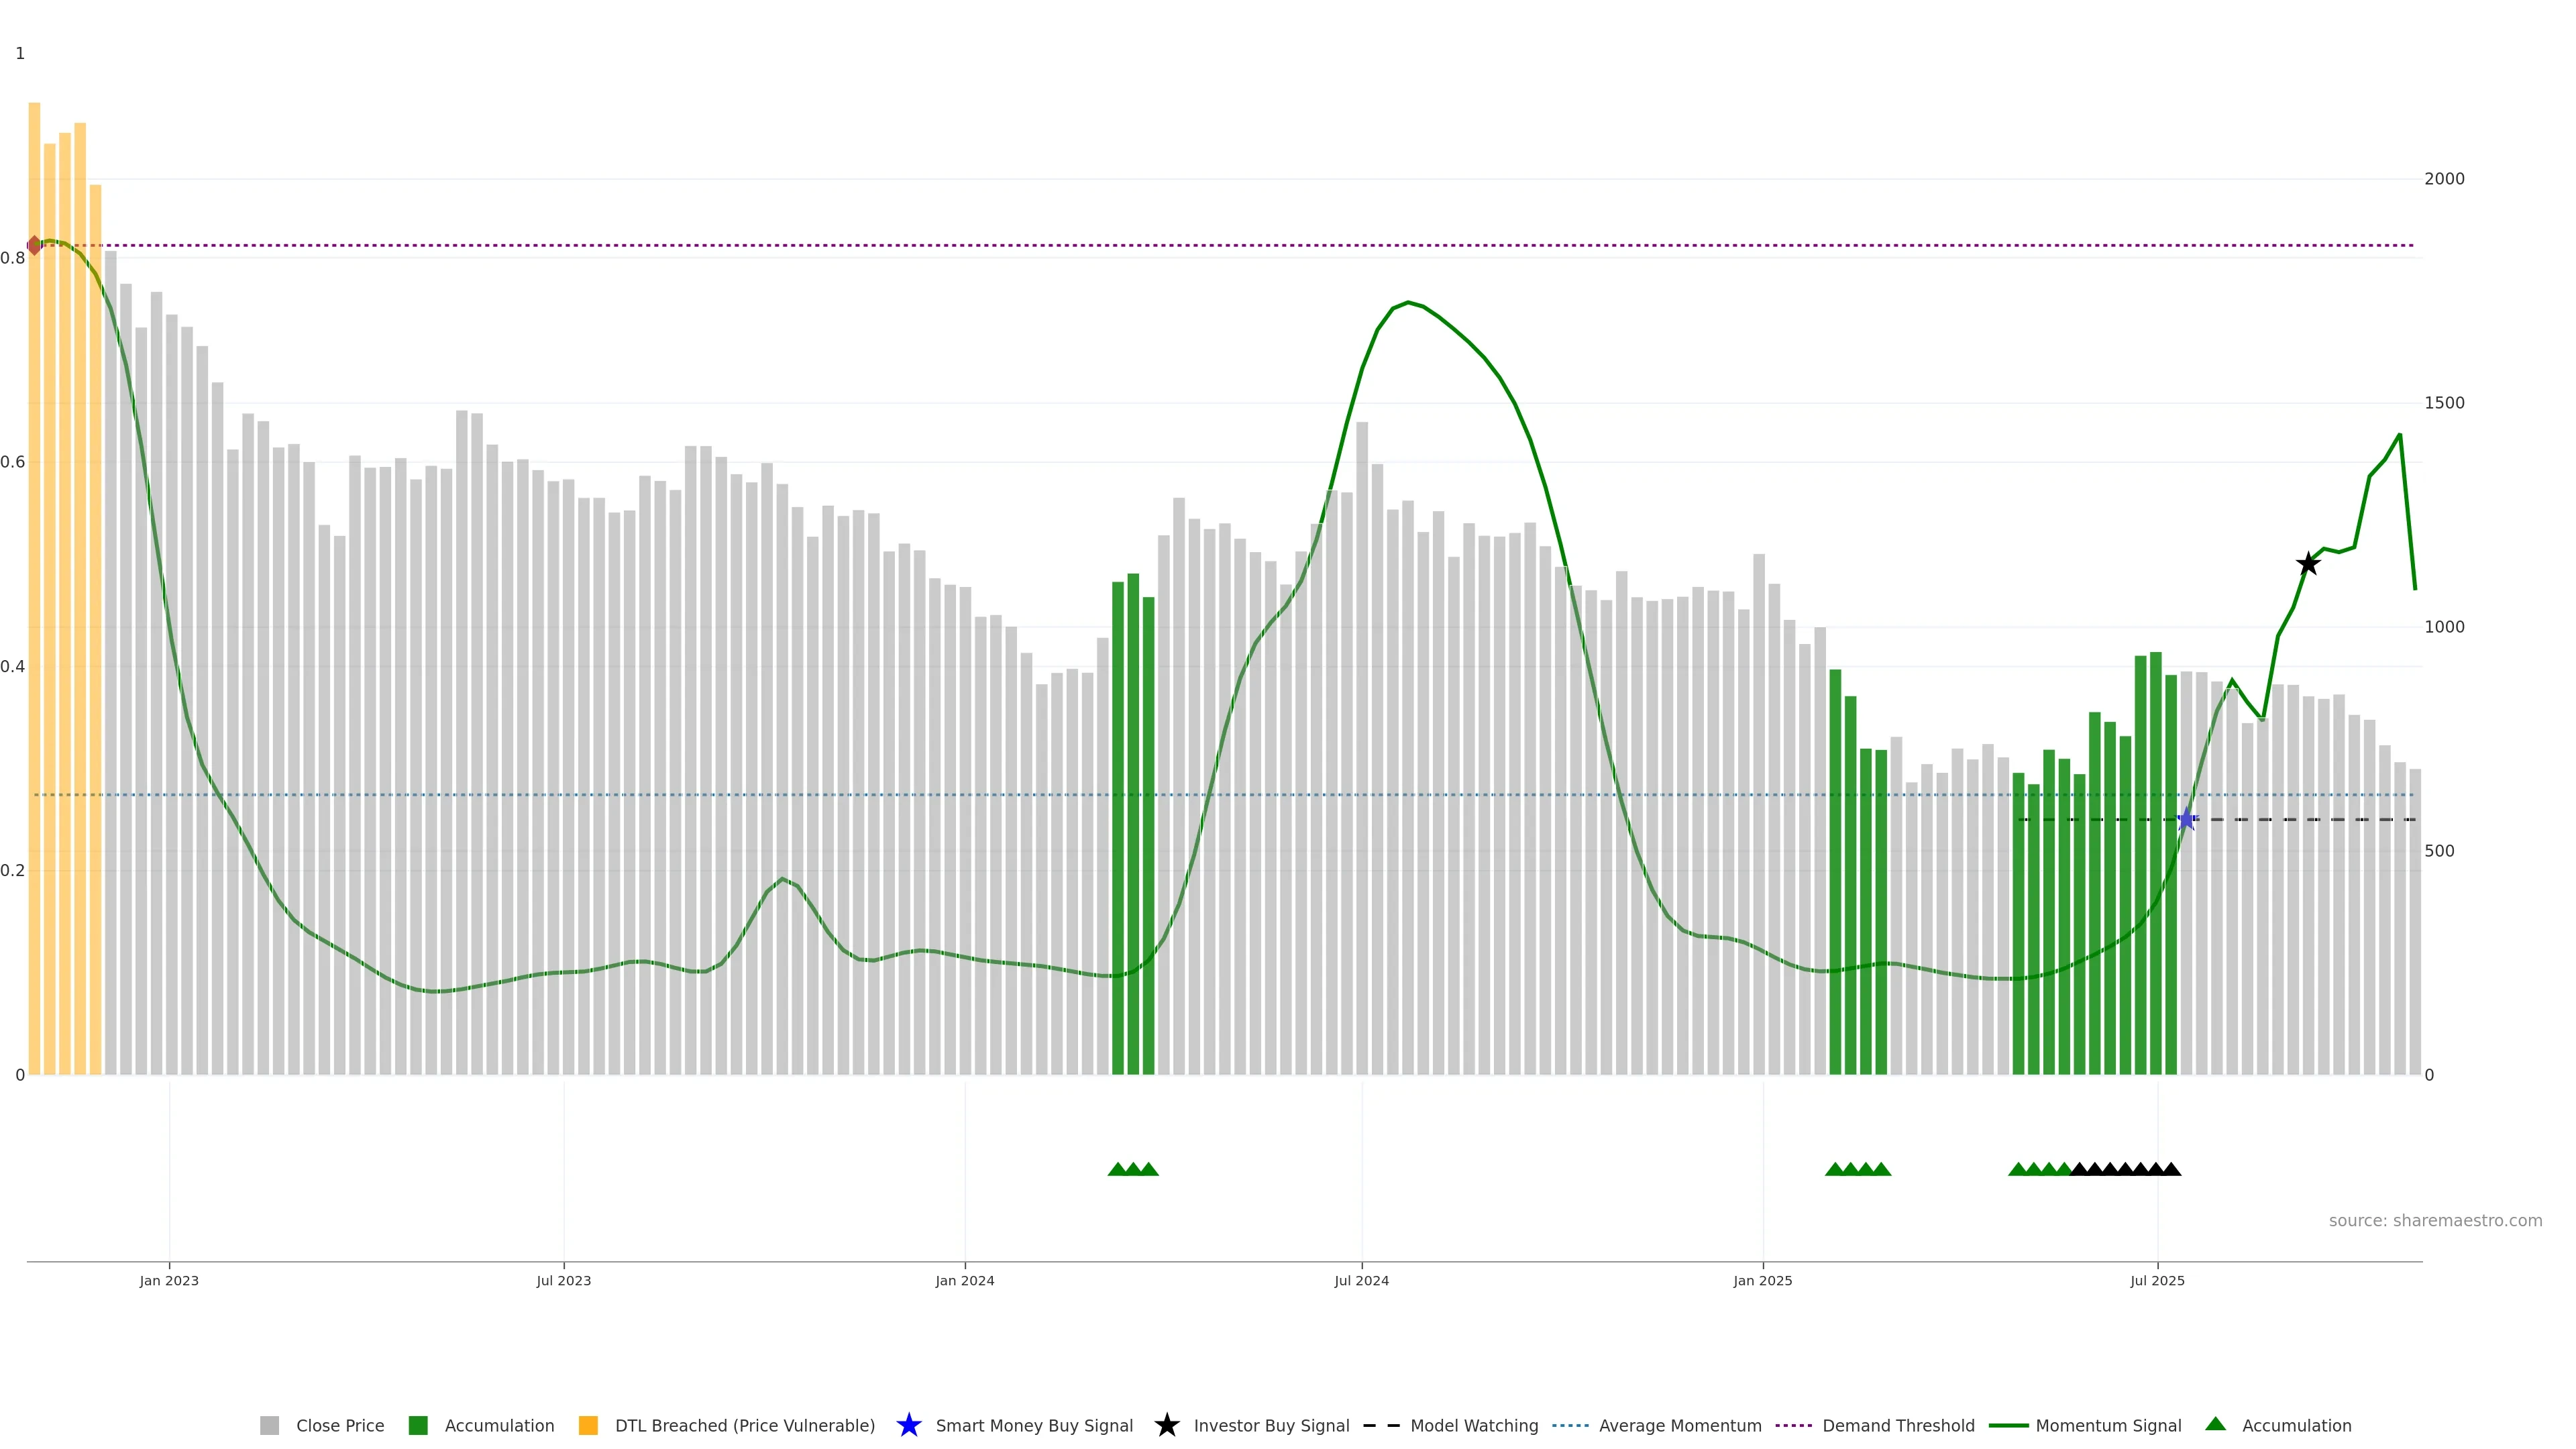This screenshot has height=1449, width=2576.
Task: Toggle Model Watching dashed legend item
Action: coord(1381,1426)
